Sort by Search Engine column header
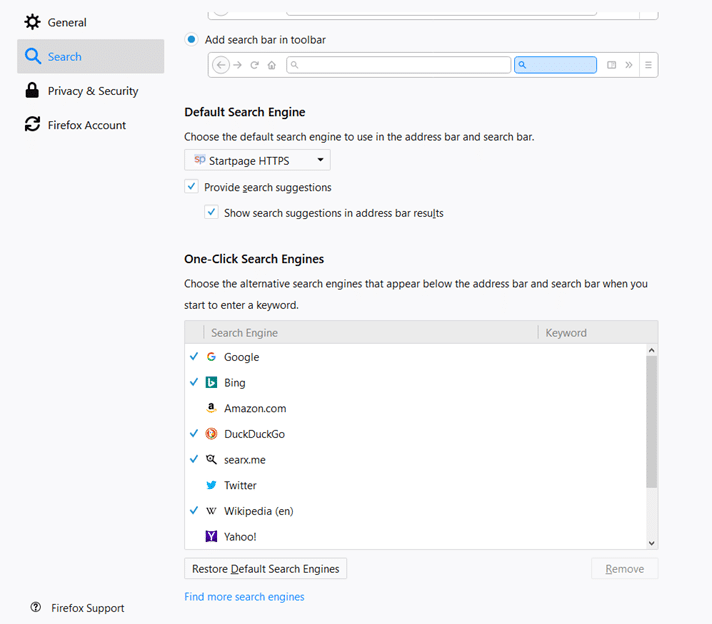Image resolution: width=712 pixels, height=624 pixels. 371,332
